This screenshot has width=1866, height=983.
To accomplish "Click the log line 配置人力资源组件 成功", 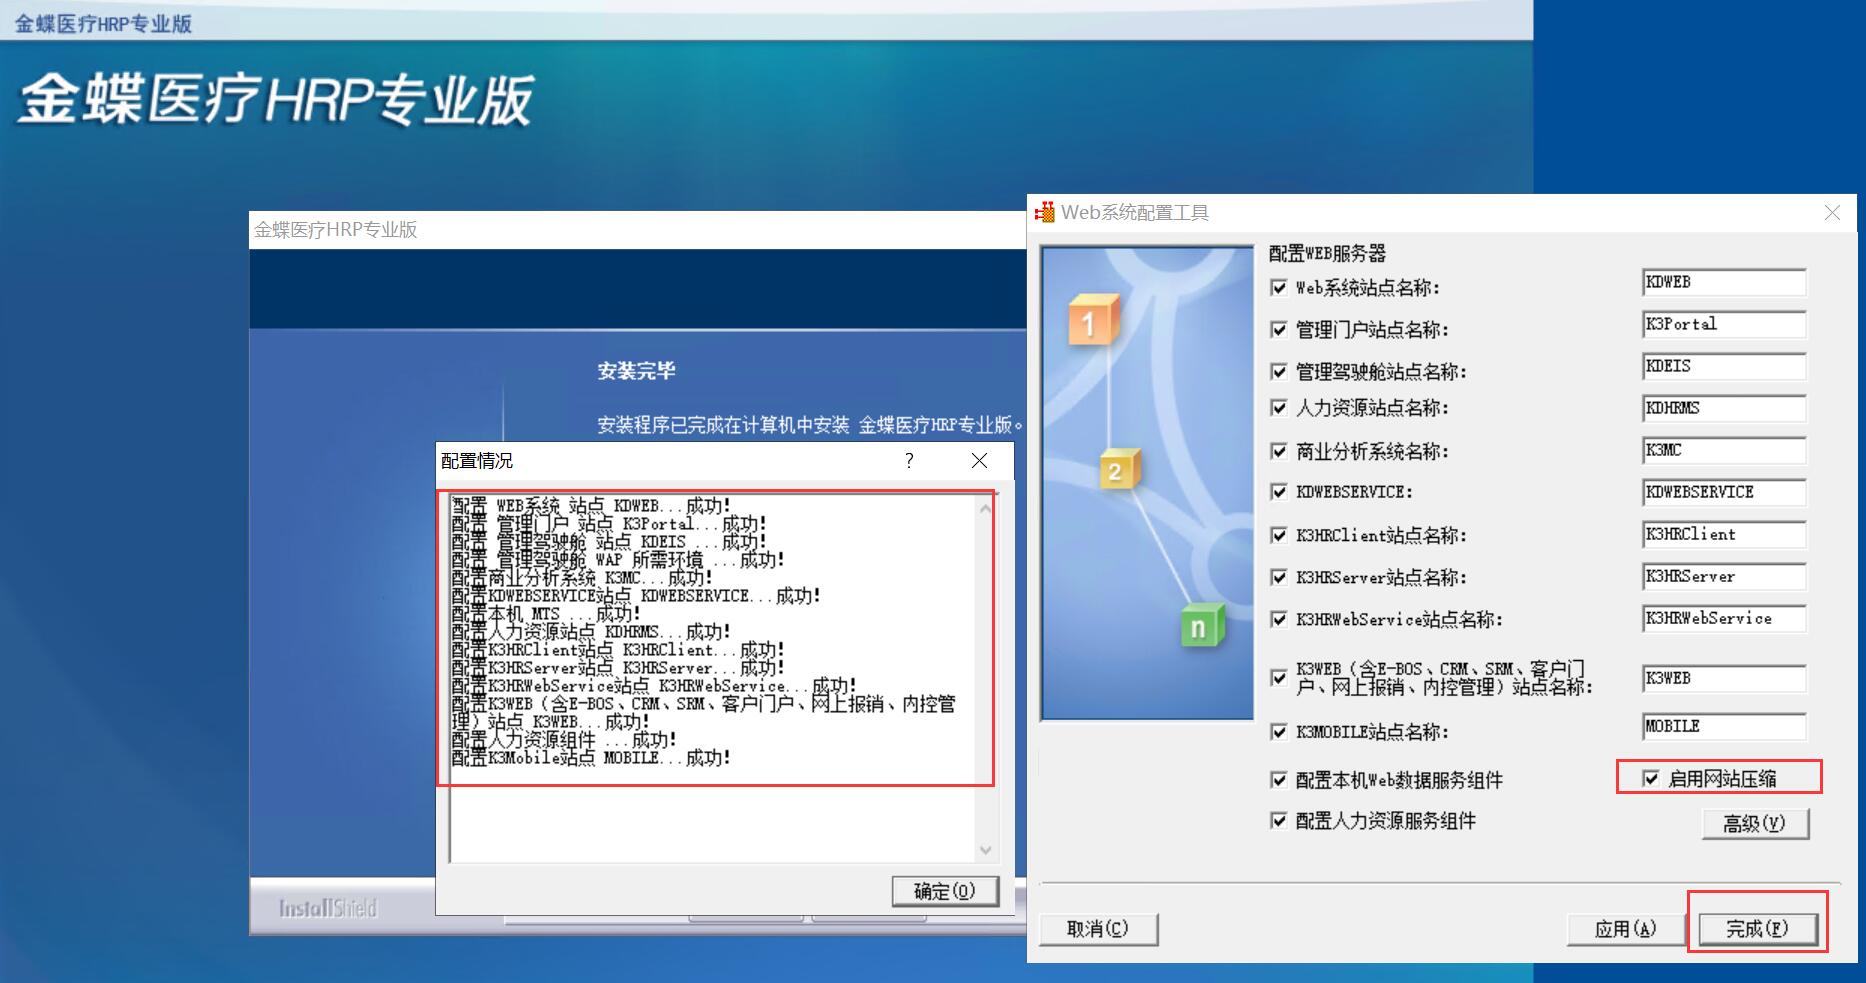I will click(x=564, y=740).
